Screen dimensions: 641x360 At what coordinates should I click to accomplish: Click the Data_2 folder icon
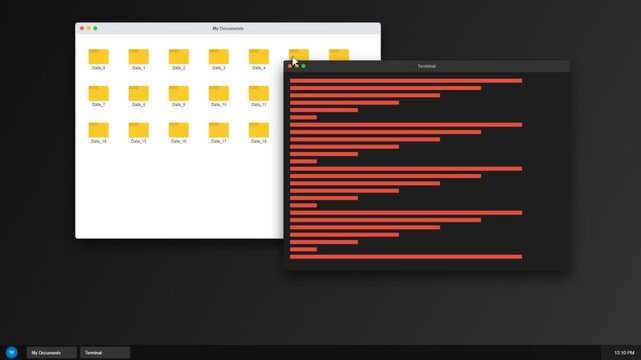coord(179,57)
